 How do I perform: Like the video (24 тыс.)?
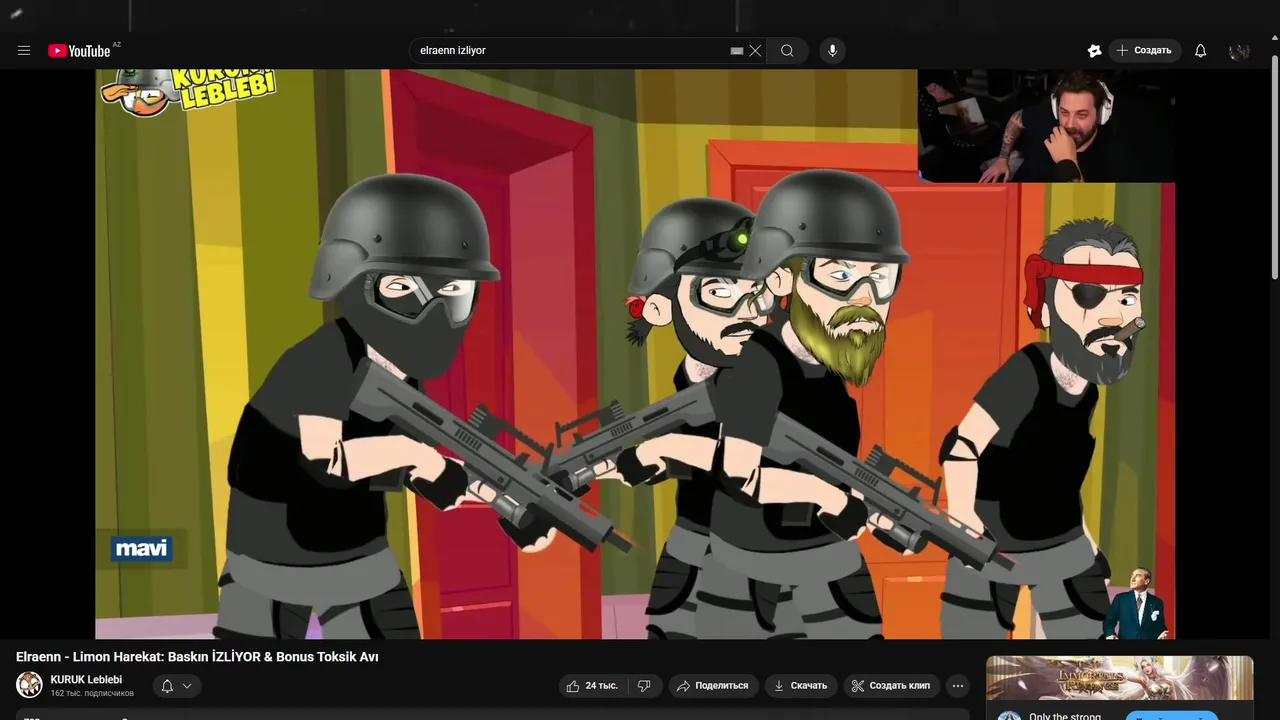click(594, 686)
